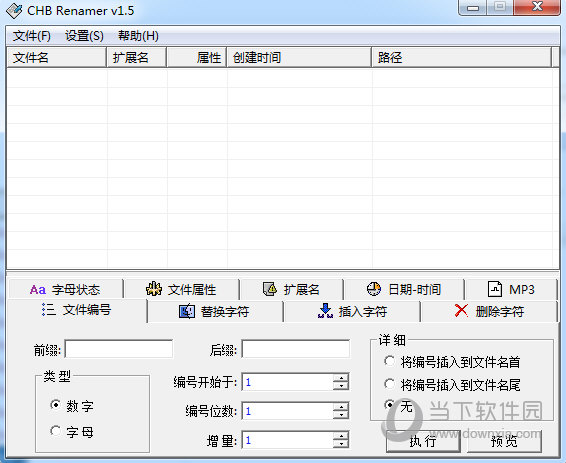Switch to the 插入字符 tab
The image size is (566, 463).
[x=352, y=311]
